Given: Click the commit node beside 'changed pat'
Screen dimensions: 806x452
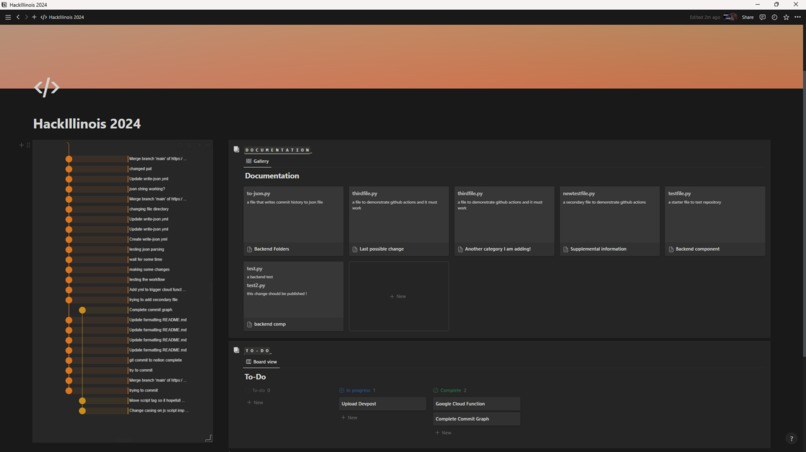Looking at the screenshot, I should coord(69,169).
